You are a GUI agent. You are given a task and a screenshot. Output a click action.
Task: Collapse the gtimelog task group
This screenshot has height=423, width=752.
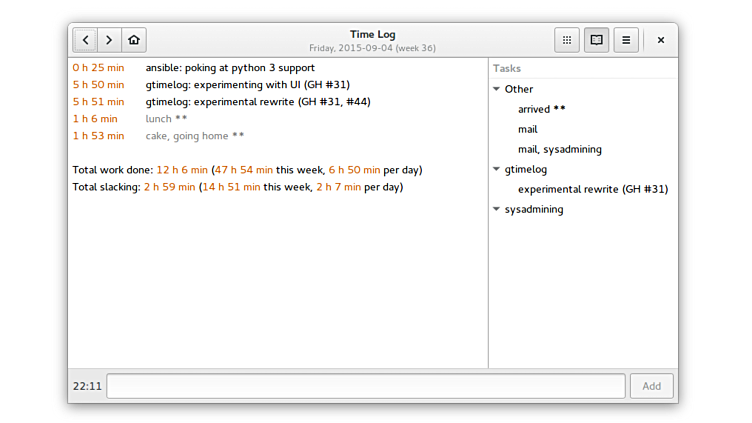[x=496, y=169]
